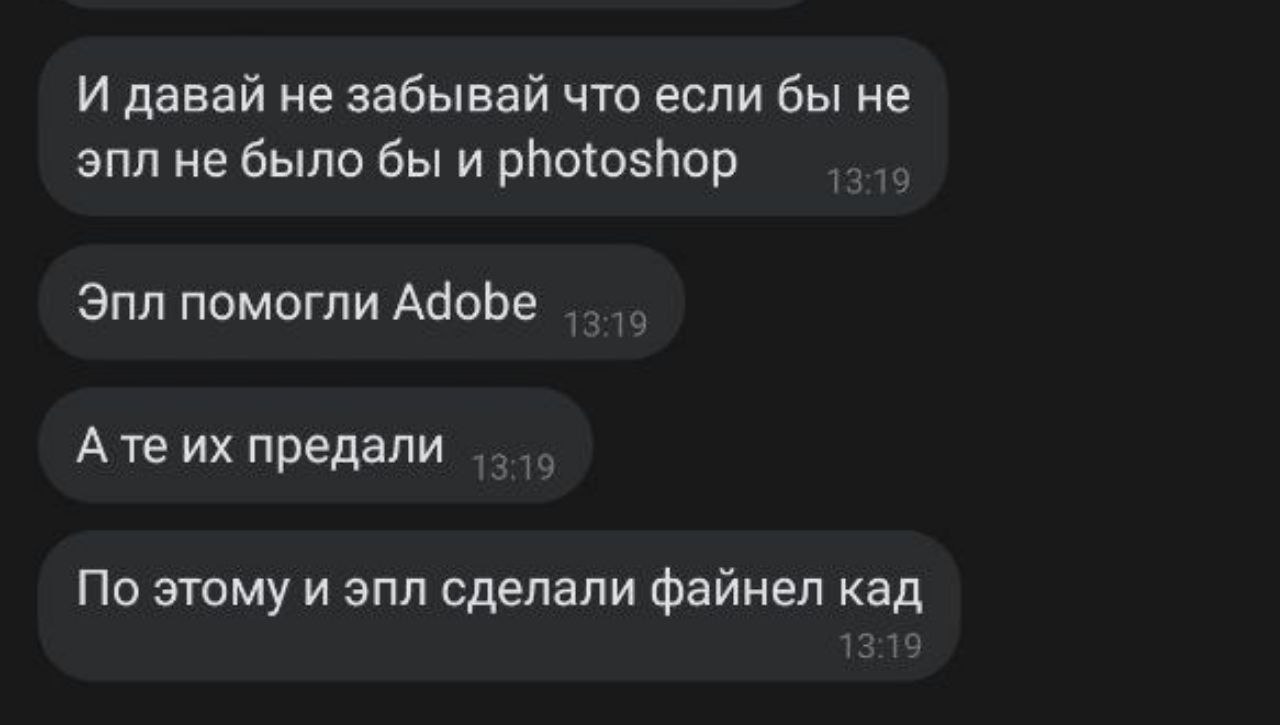Viewport: 1280px width, 725px height.
Task: Tap the timestamp of the last message
Action: (x=880, y=647)
